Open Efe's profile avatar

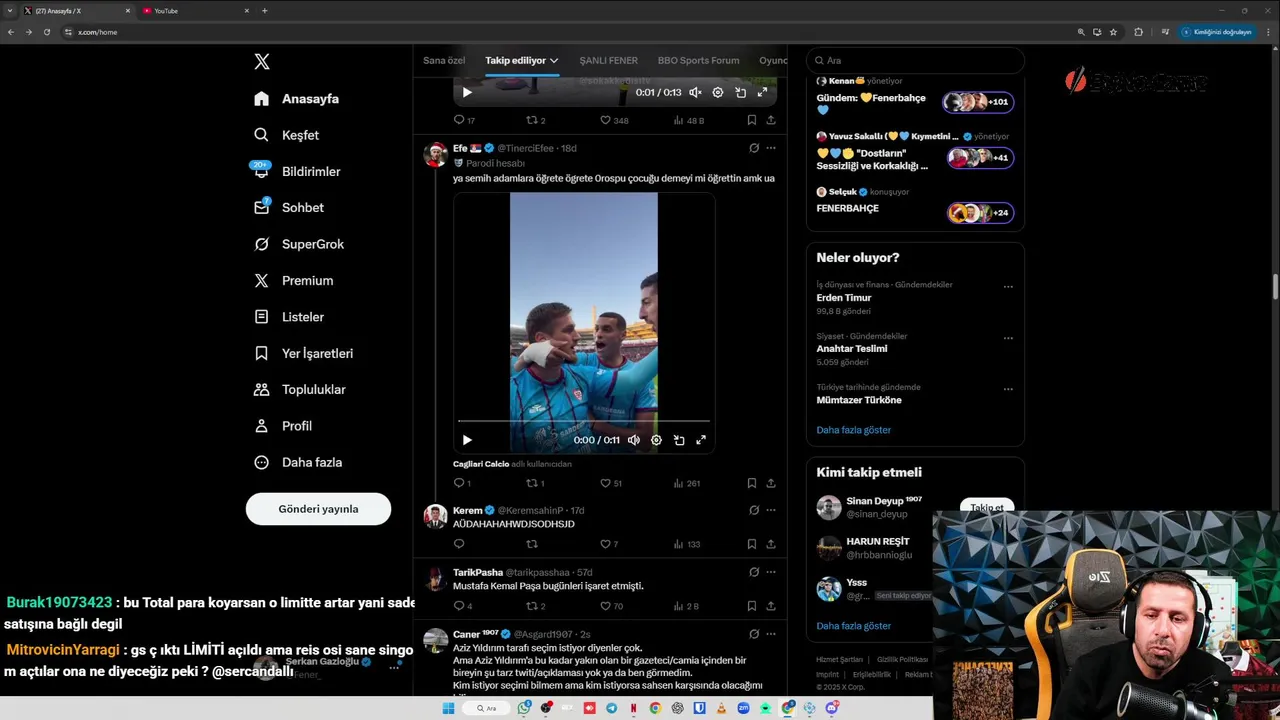(x=435, y=154)
